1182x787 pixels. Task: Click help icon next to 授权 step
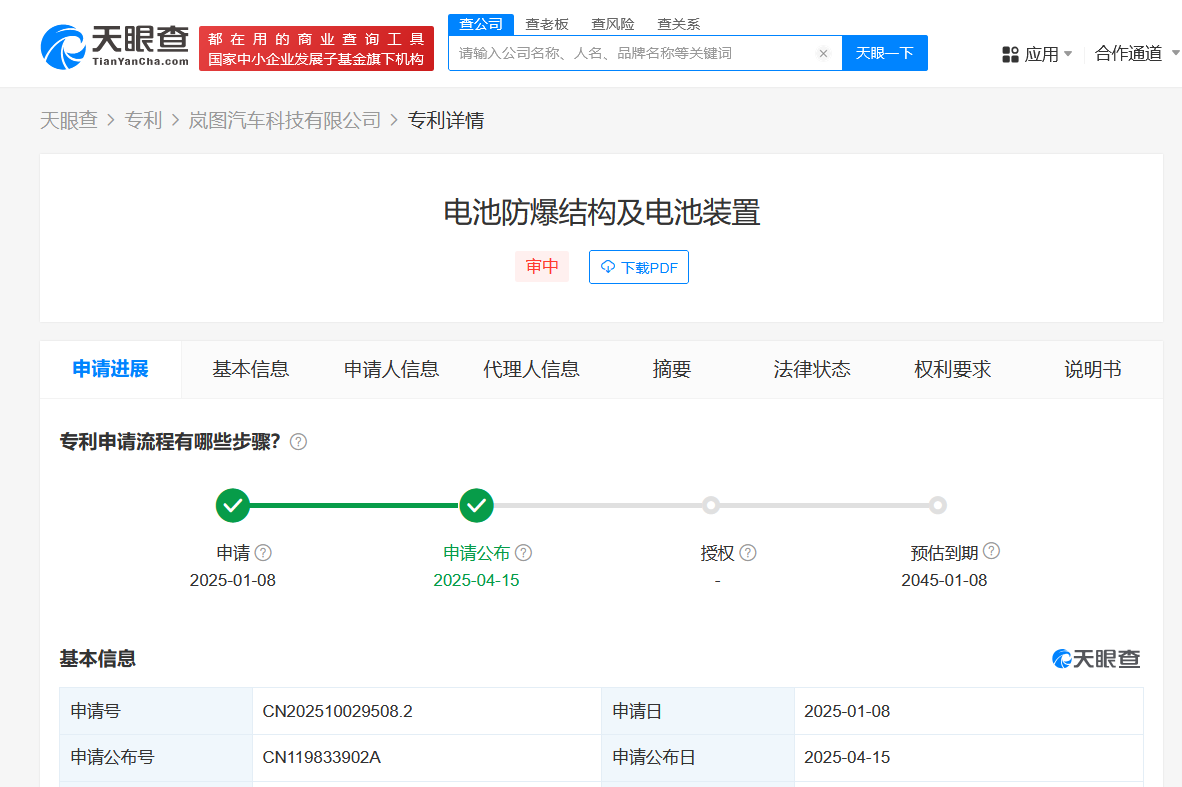(748, 553)
